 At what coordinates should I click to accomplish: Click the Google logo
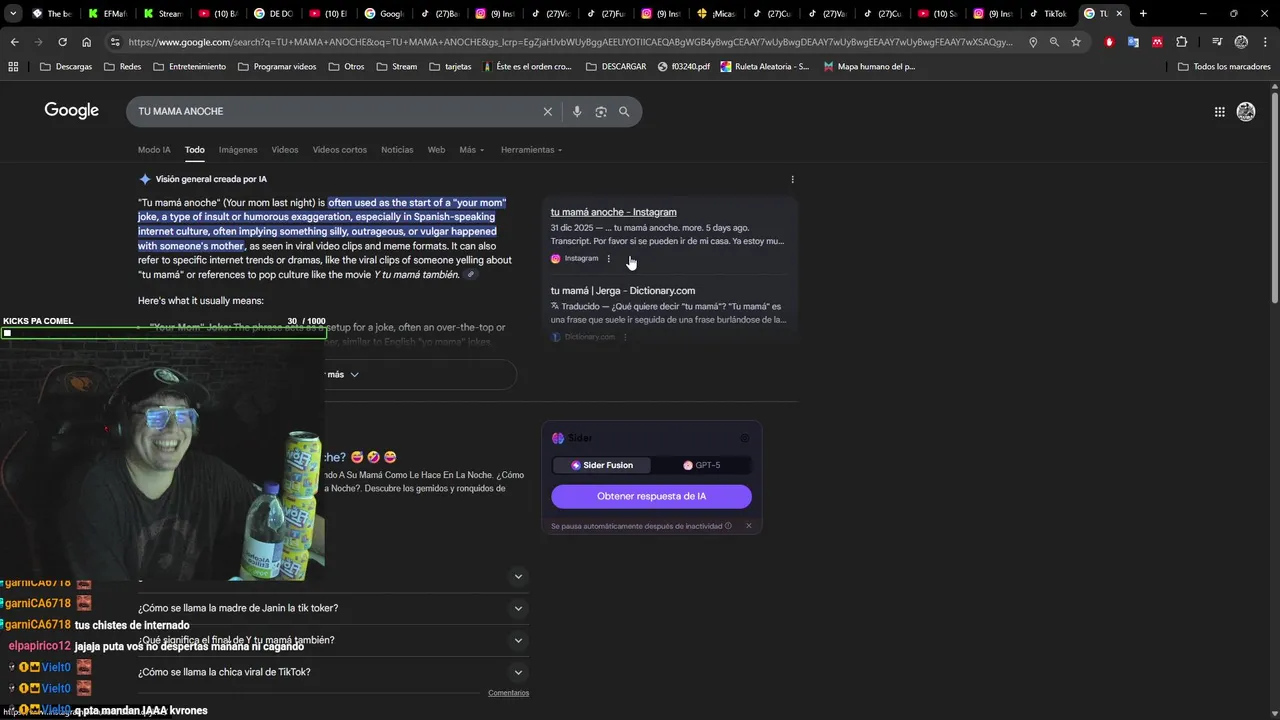[x=71, y=111]
